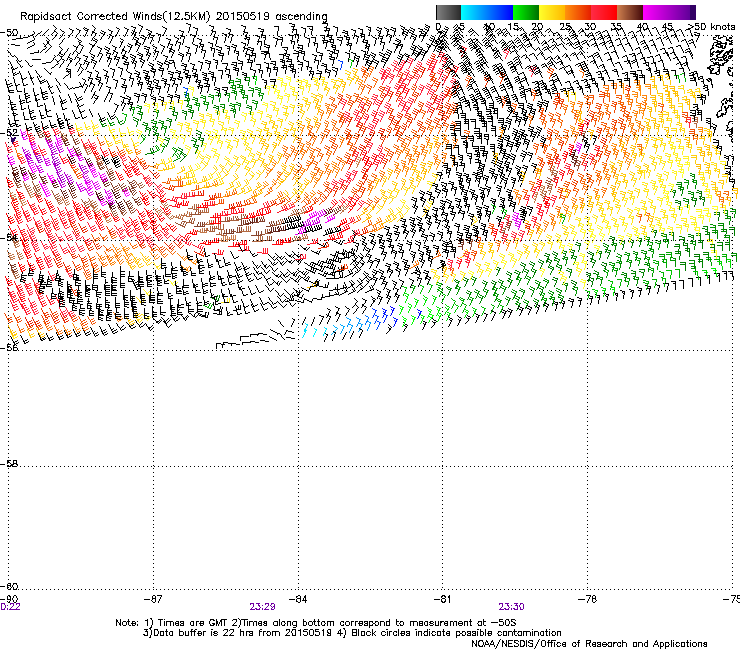Image resolution: width=740 pixels, height=650 pixels.
Task: Click the '-56' latitude label
Action: tap(9, 348)
